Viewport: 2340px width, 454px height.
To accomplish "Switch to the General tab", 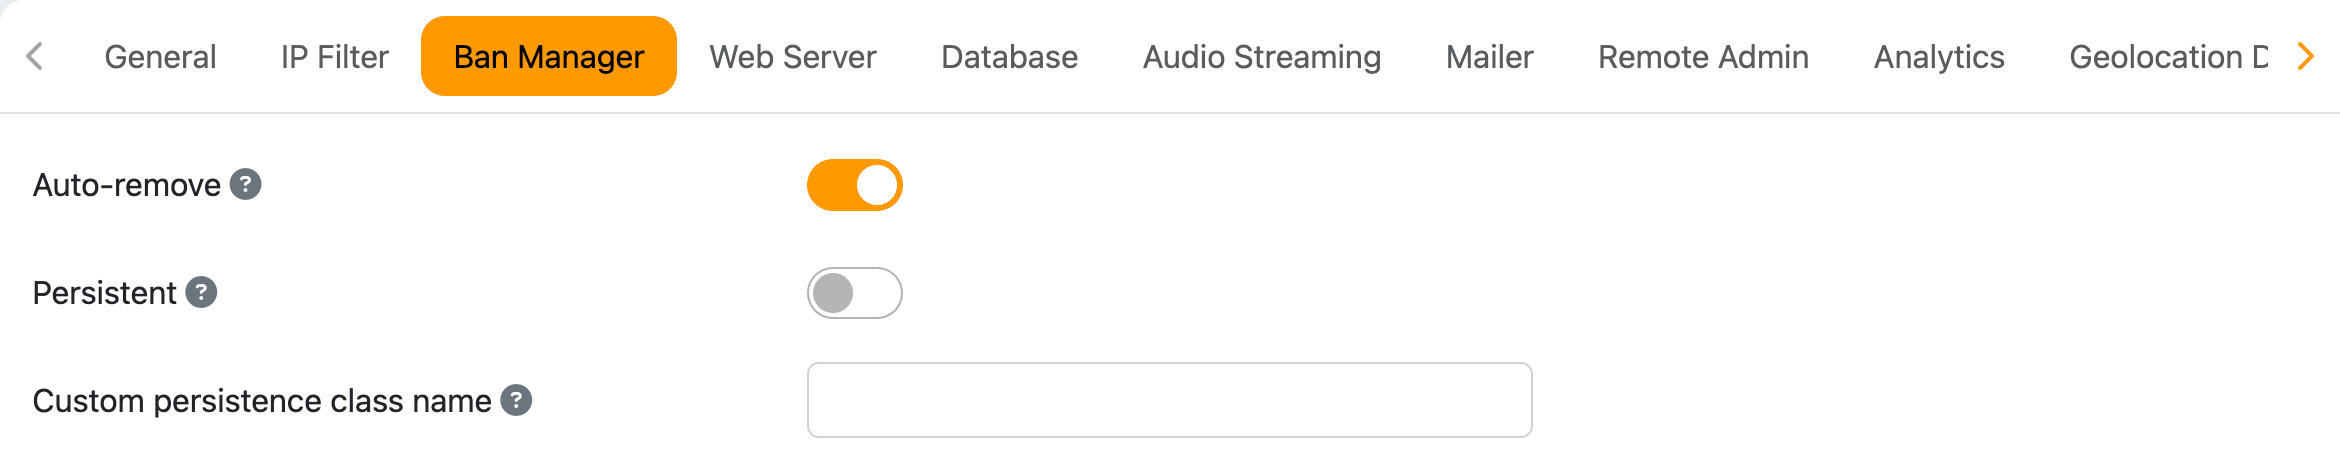I will click(x=160, y=57).
